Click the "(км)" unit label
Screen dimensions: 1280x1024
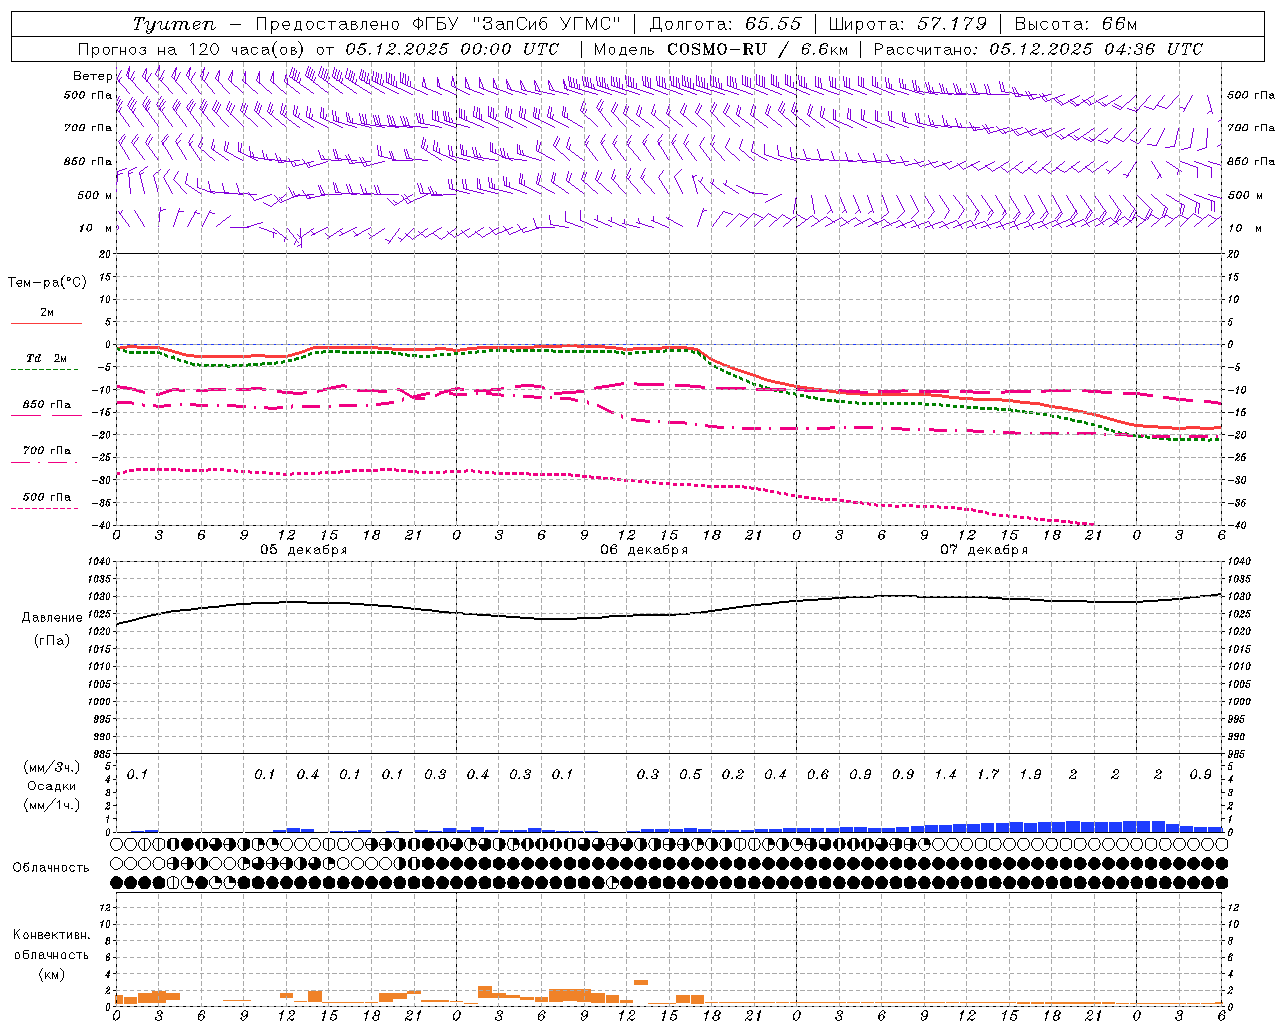(52, 973)
